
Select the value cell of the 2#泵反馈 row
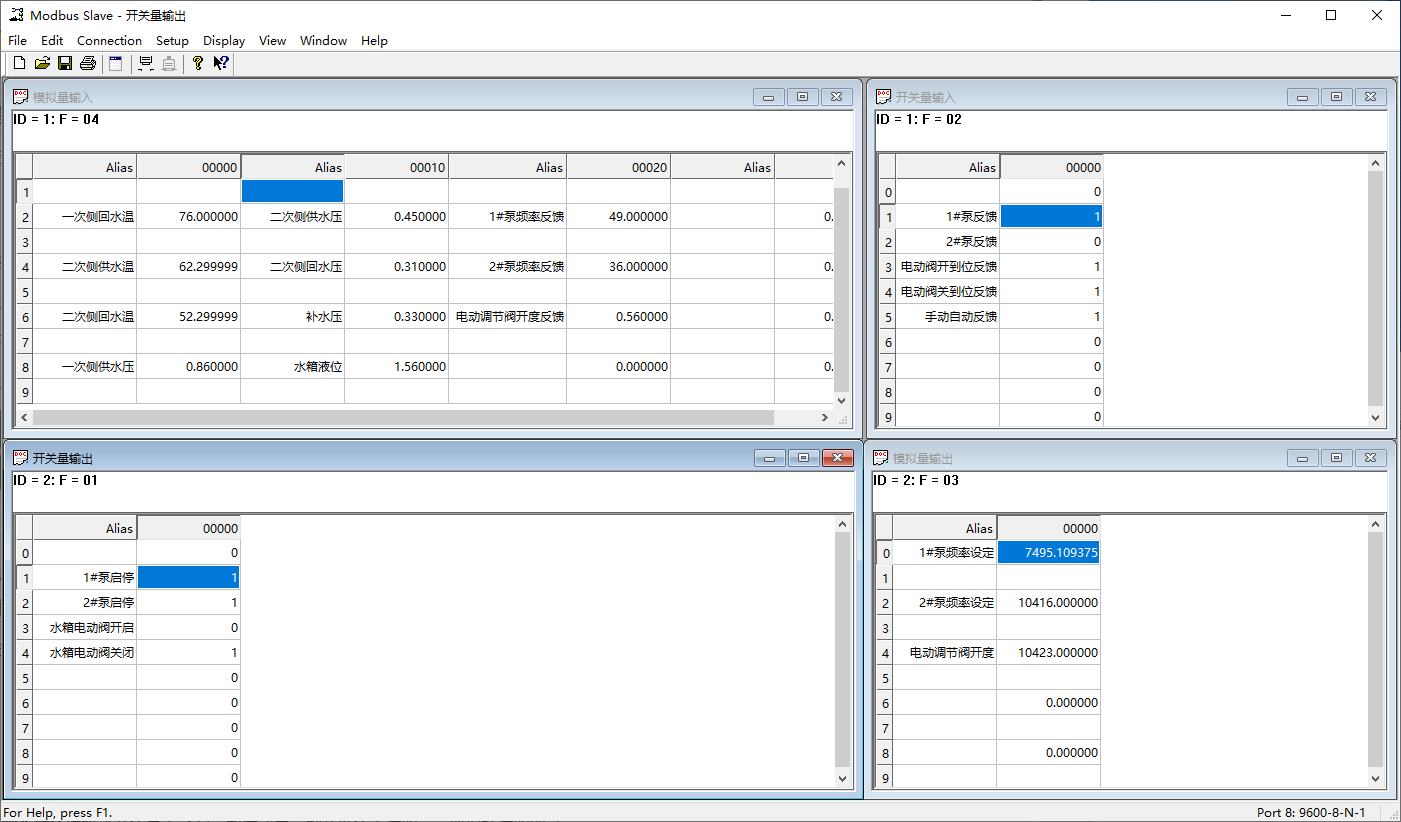click(x=1051, y=241)
